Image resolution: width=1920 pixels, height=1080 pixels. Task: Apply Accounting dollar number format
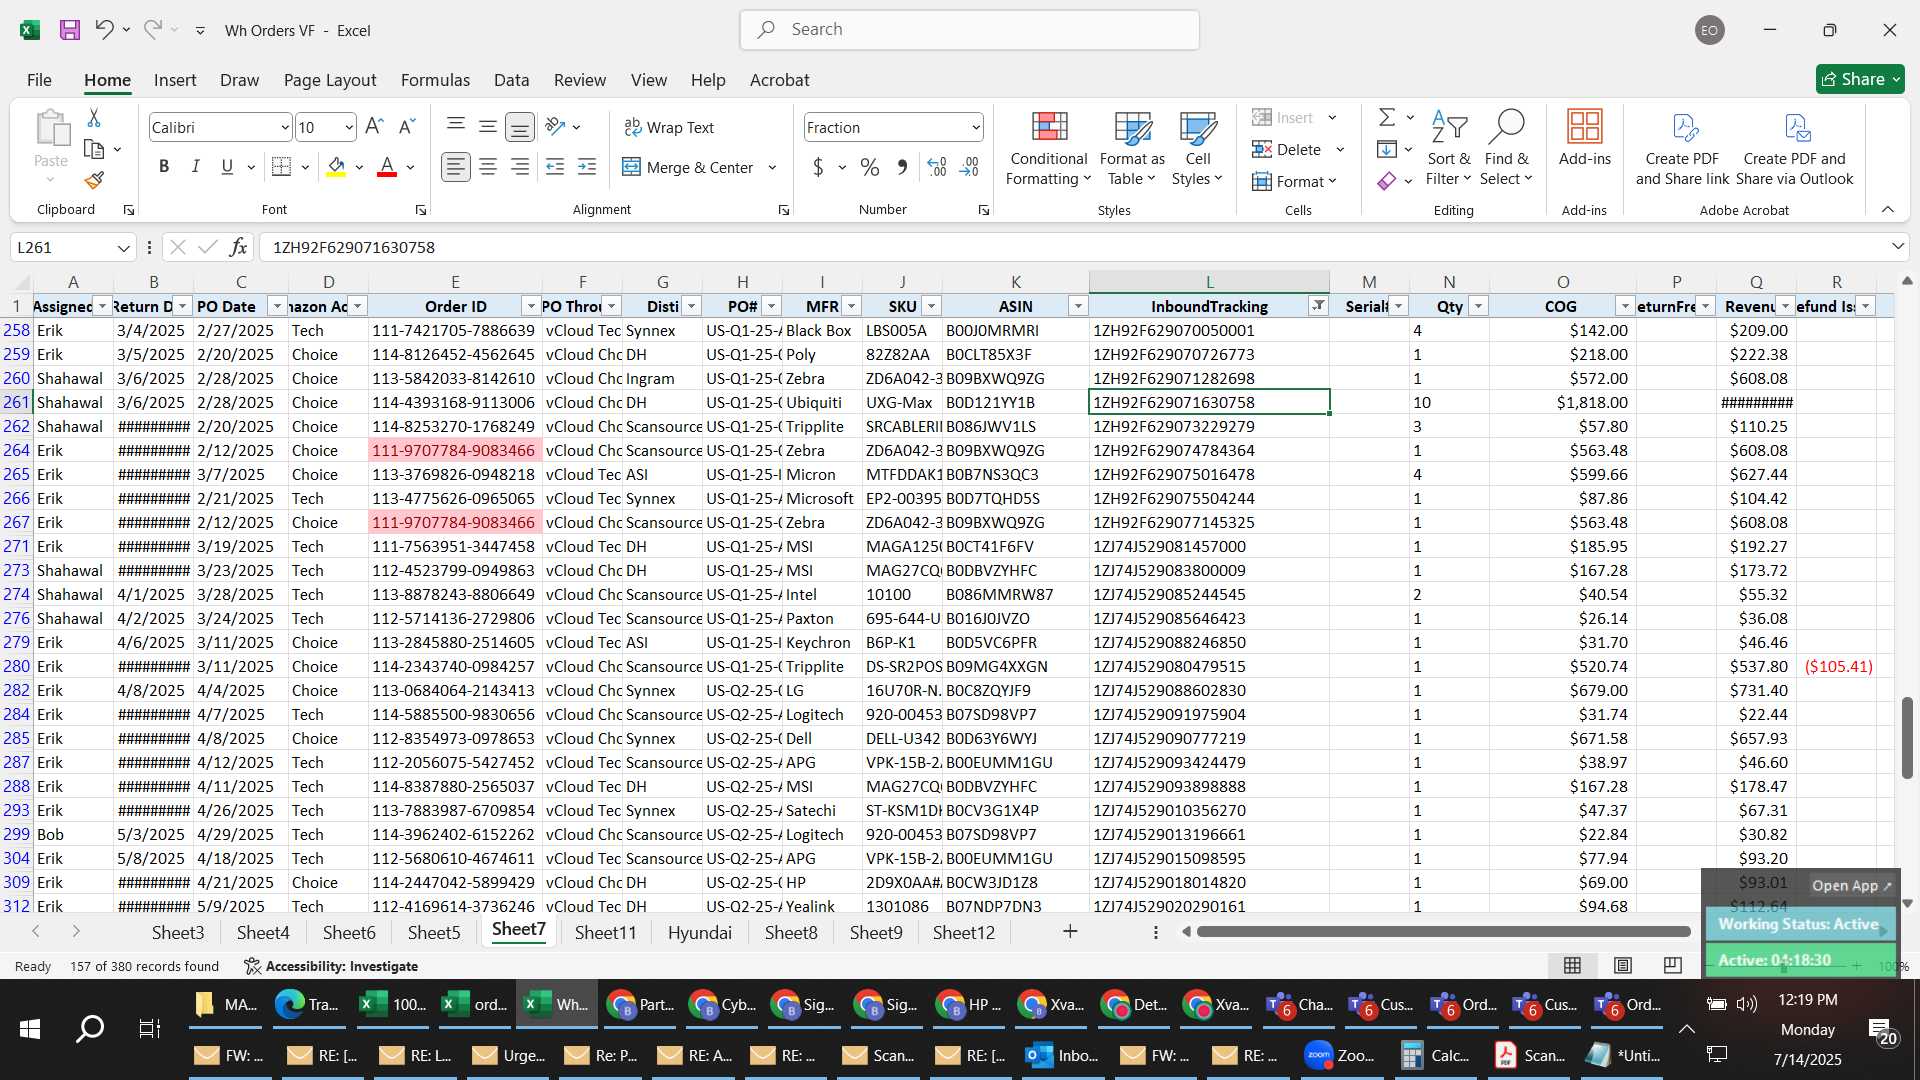[x=819, y=167]
